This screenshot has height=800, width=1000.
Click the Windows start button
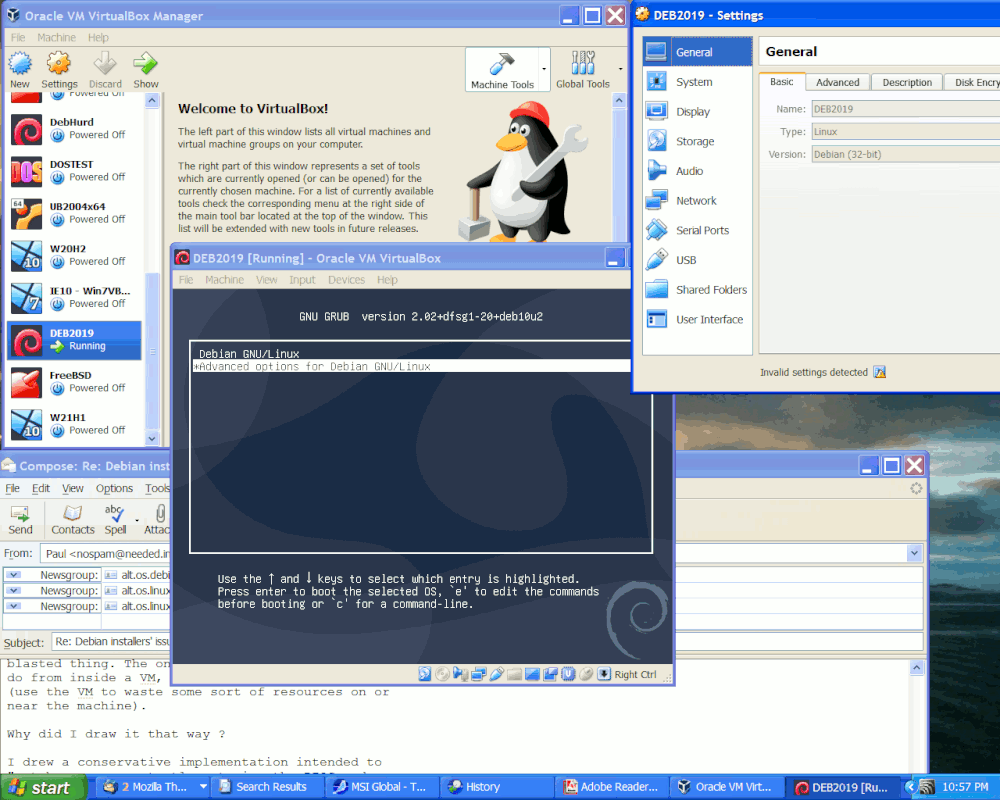[x=42, y=787]
